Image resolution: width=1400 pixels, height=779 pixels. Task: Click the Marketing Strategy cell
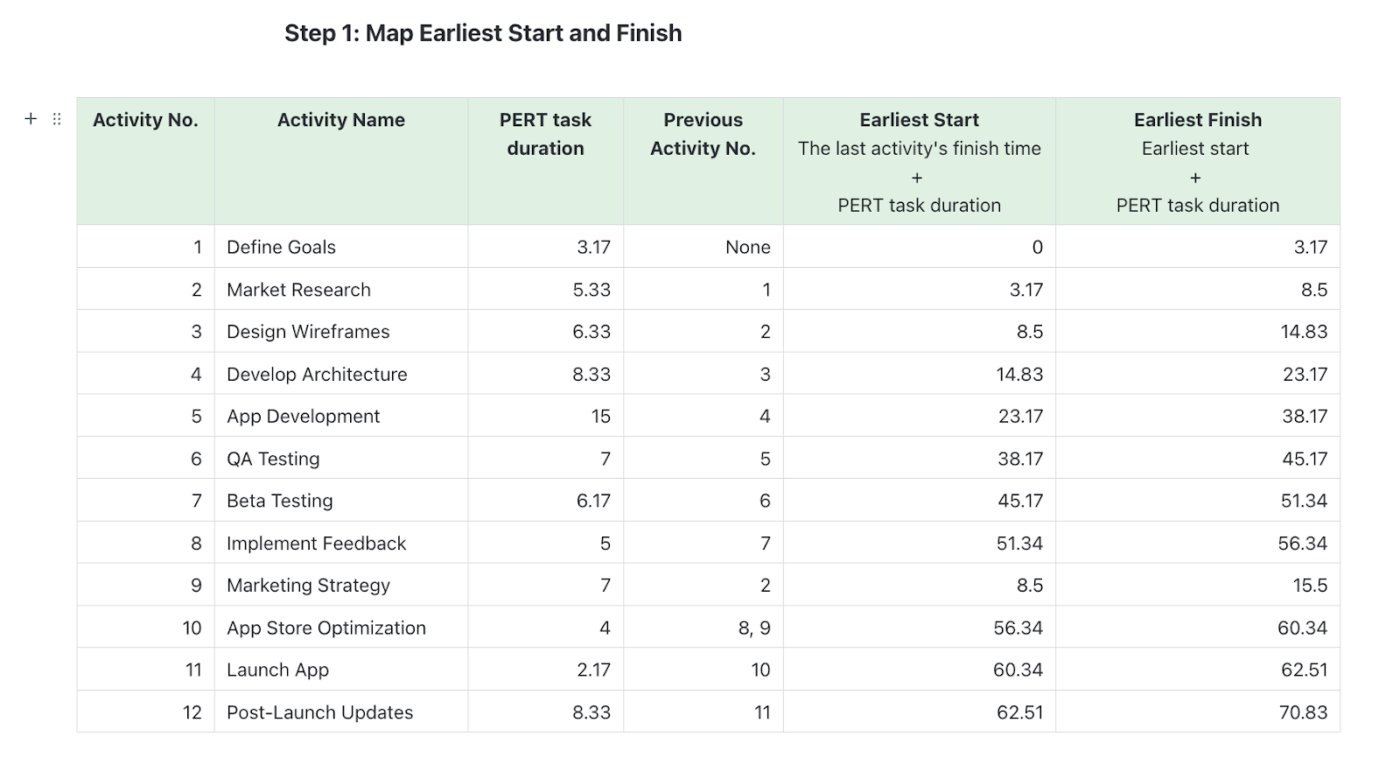pyautogui.click(x=341, y=585)
